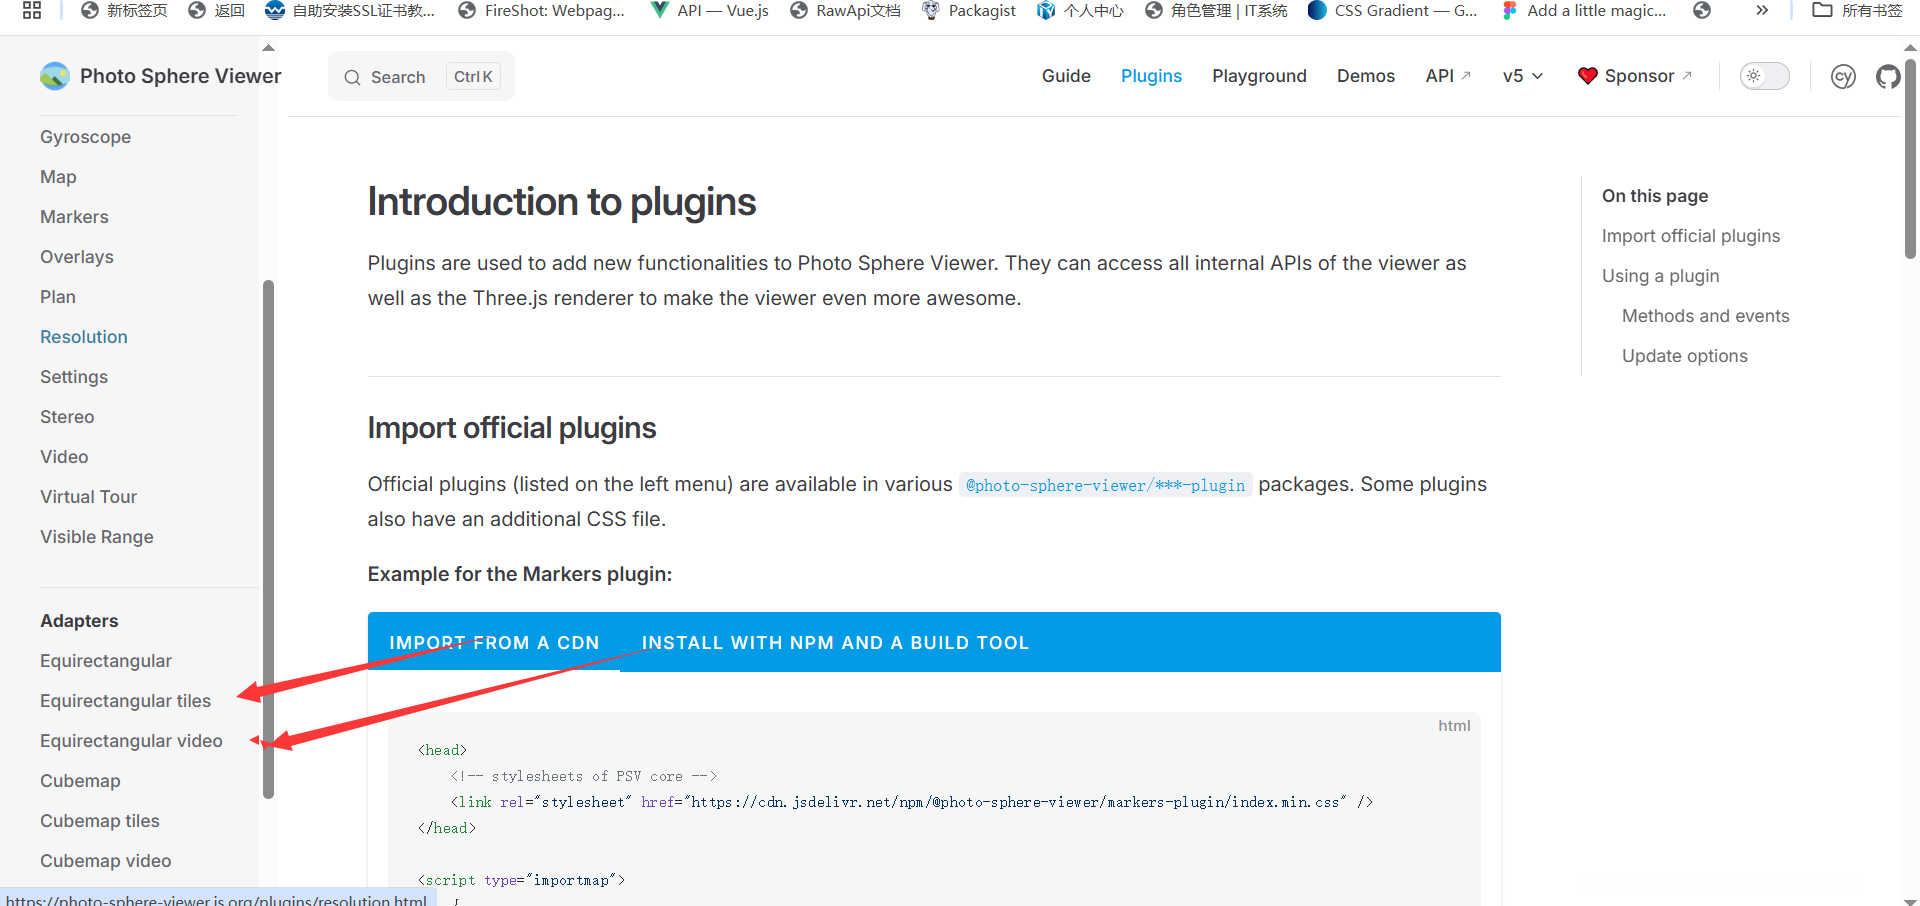Open Gyroscope in the sidebar

[85, 137]
